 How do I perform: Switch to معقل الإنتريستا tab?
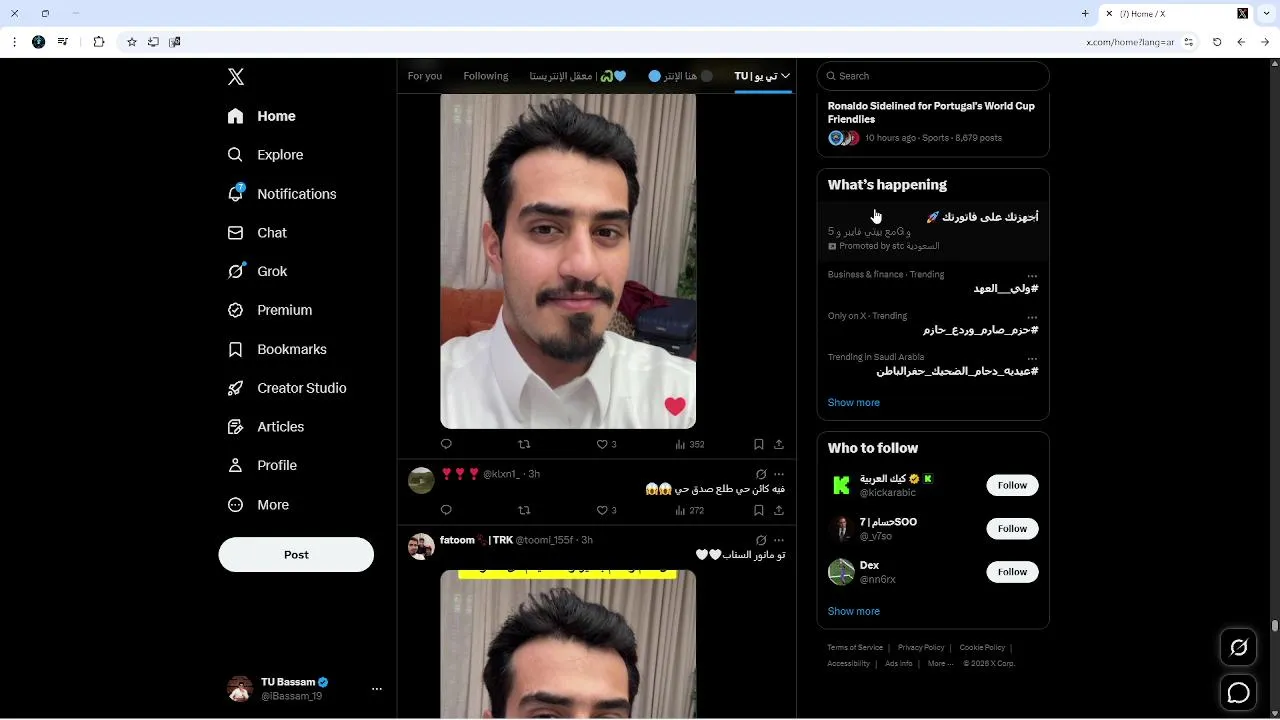tap(578, 76)
